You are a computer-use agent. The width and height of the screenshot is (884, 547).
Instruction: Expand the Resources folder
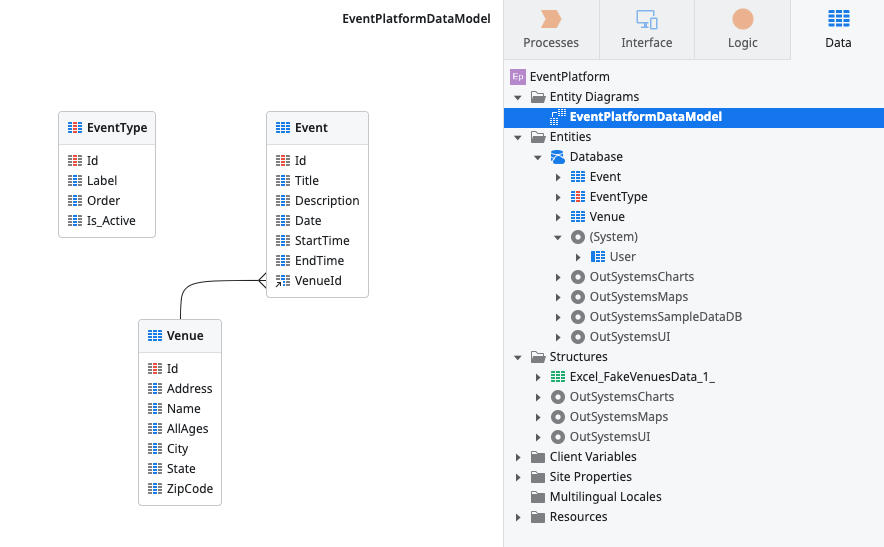click(x=518, y=517)
